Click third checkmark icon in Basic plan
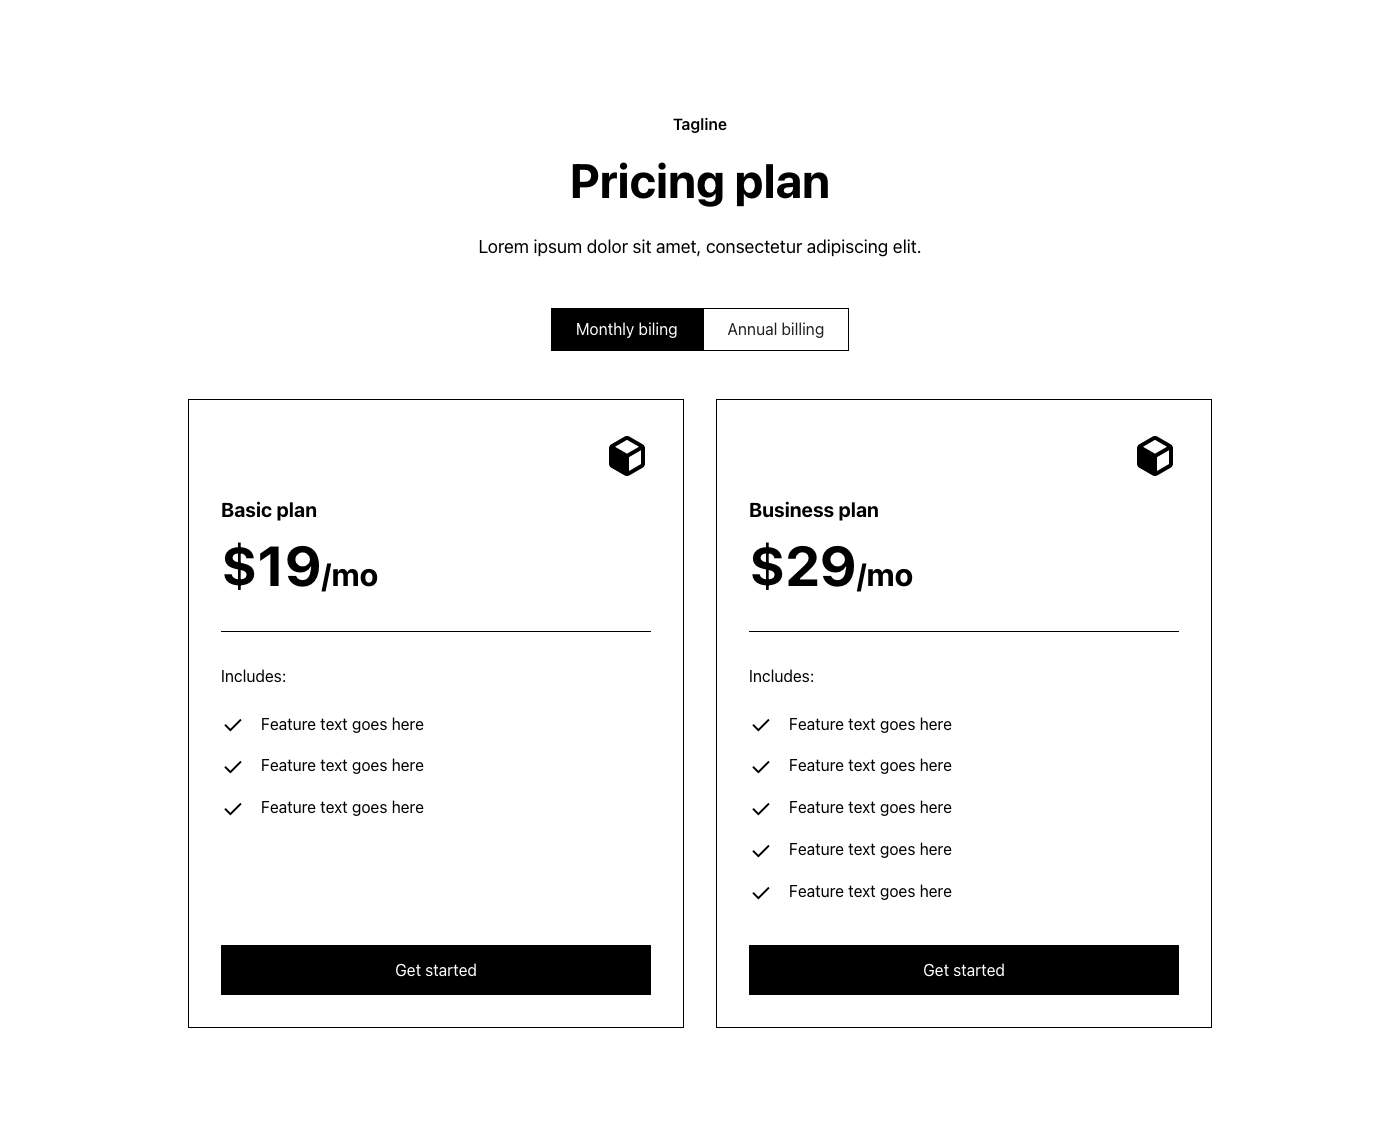The height and width of the screenshot is (1139, 1400). point(233,809)
